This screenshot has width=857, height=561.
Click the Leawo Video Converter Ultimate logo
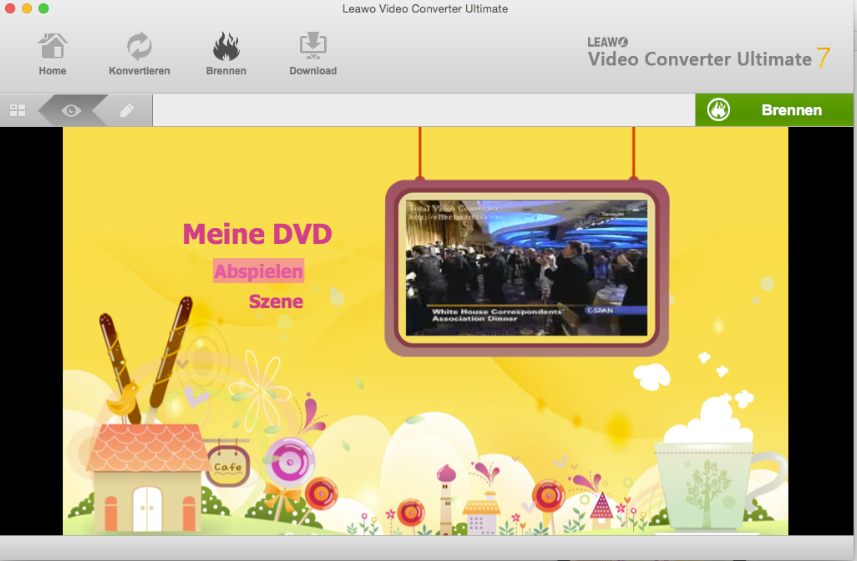709,54
